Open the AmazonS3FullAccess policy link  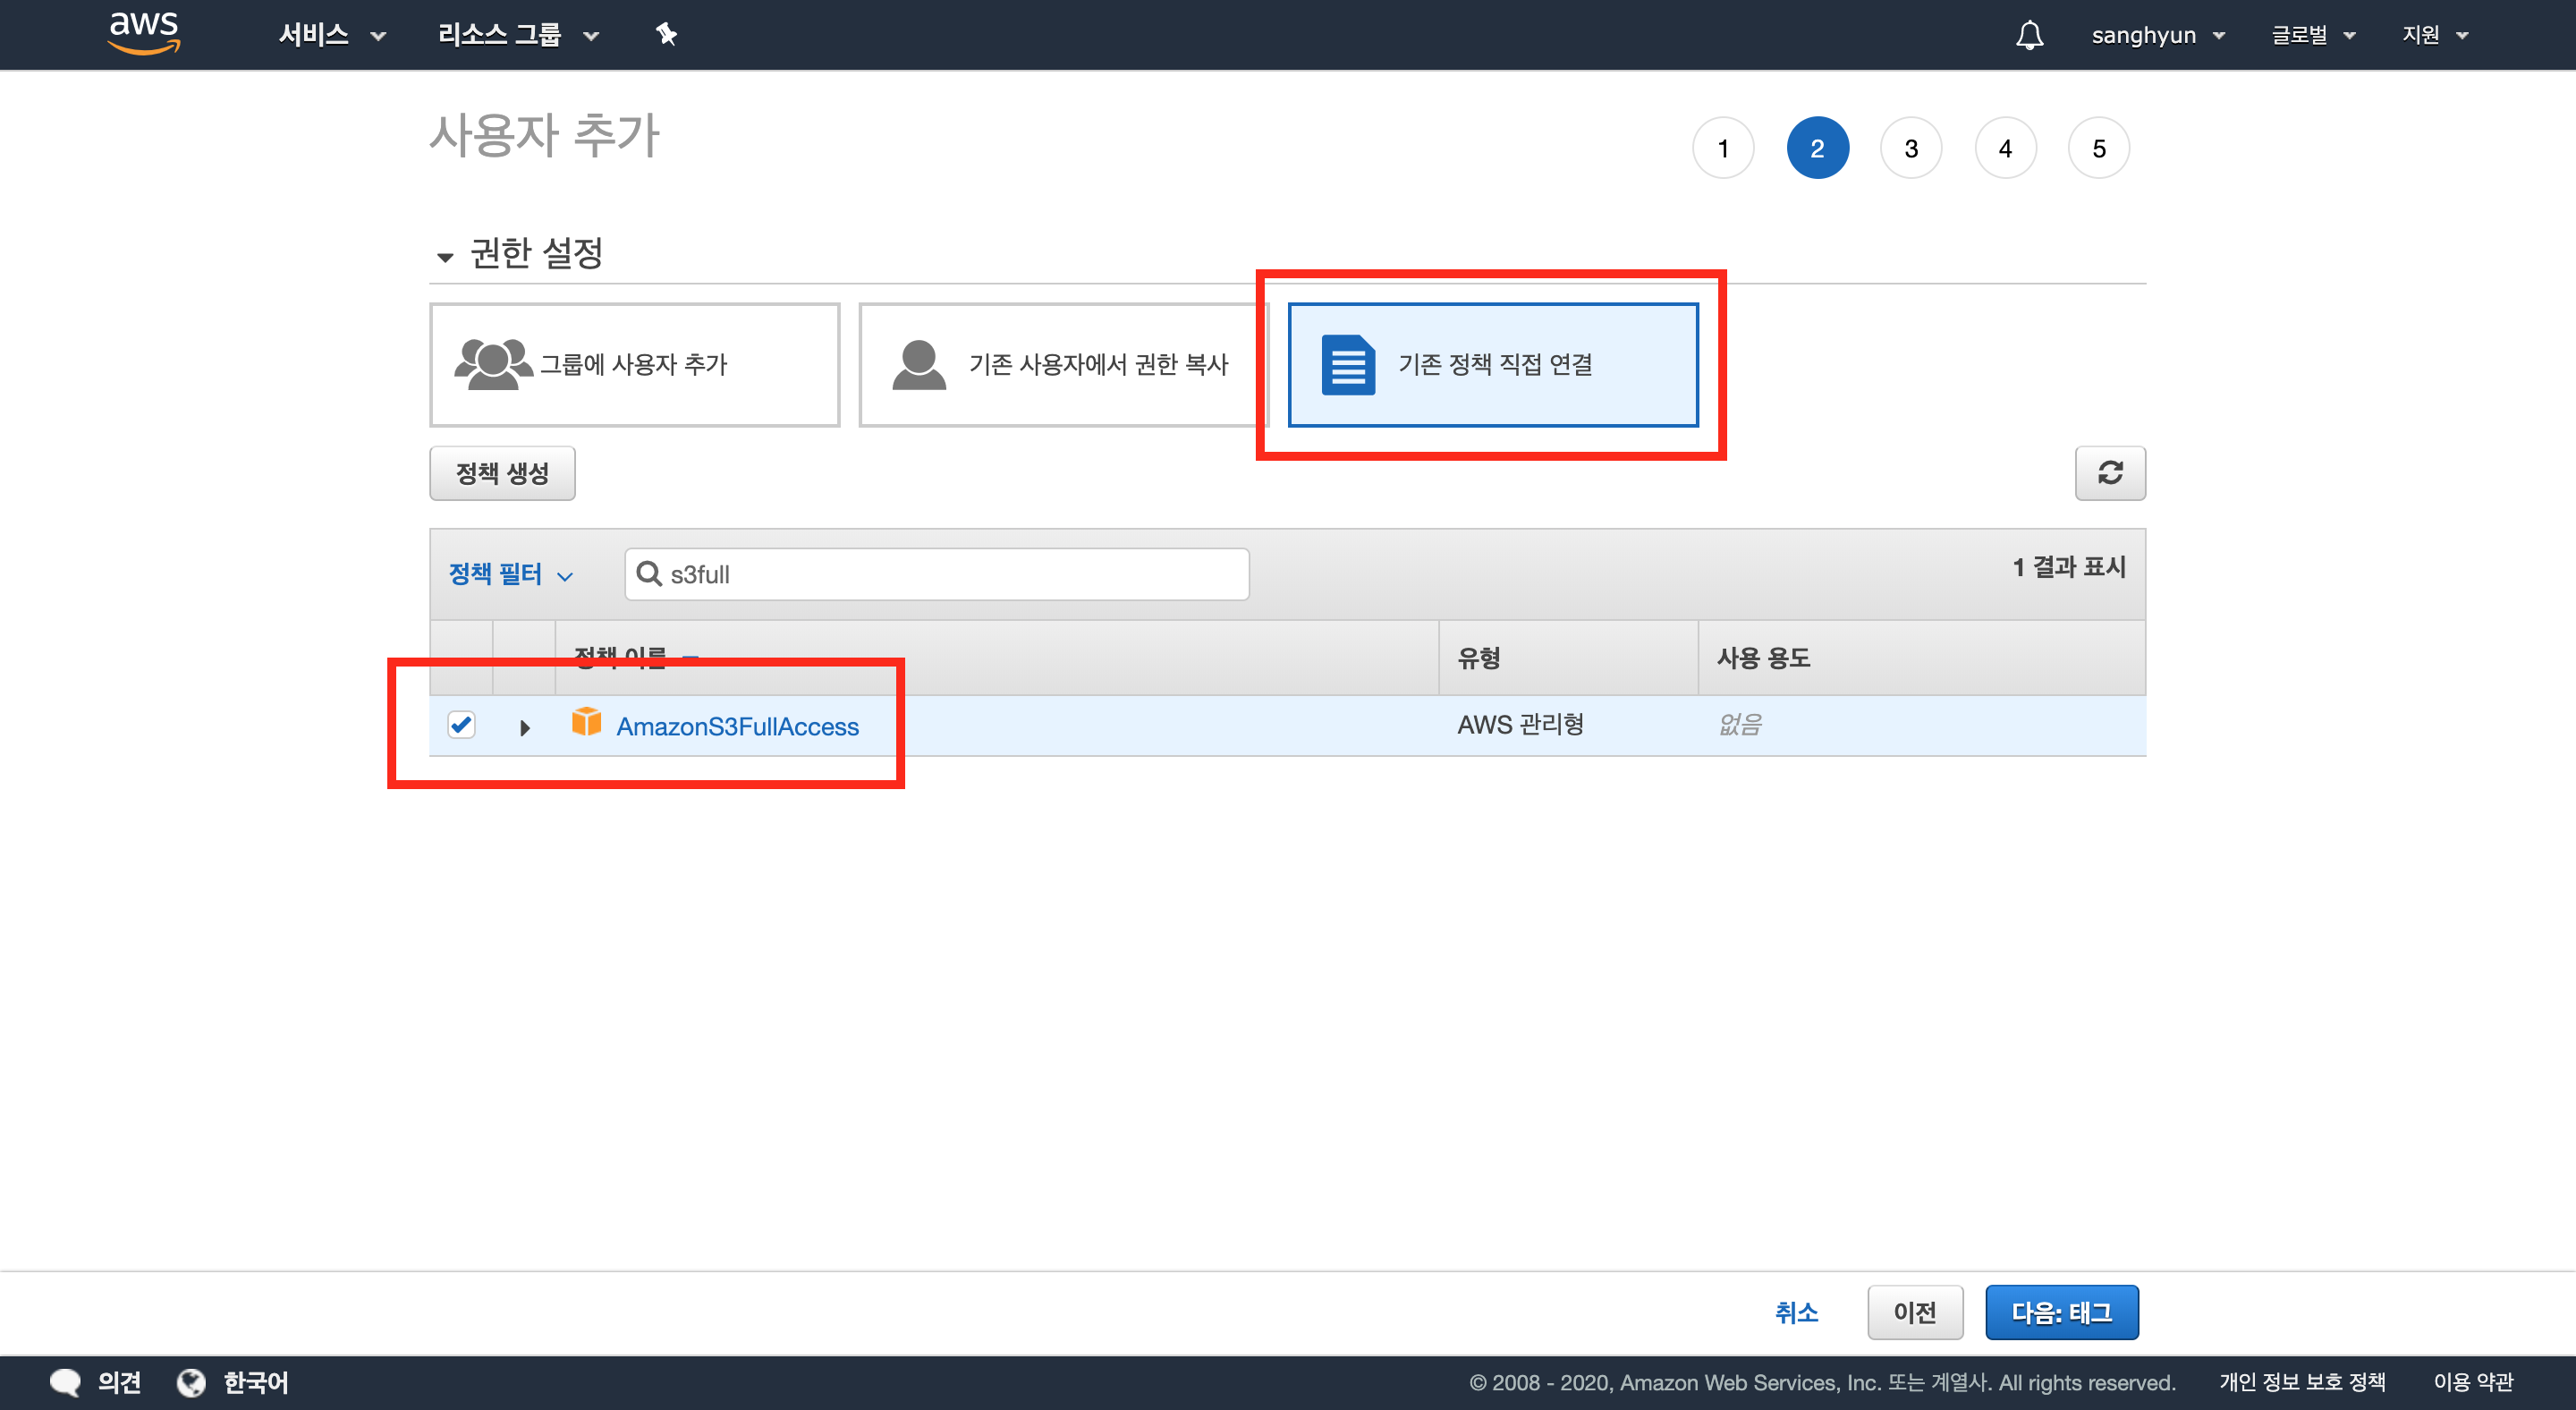coord(737,726)
